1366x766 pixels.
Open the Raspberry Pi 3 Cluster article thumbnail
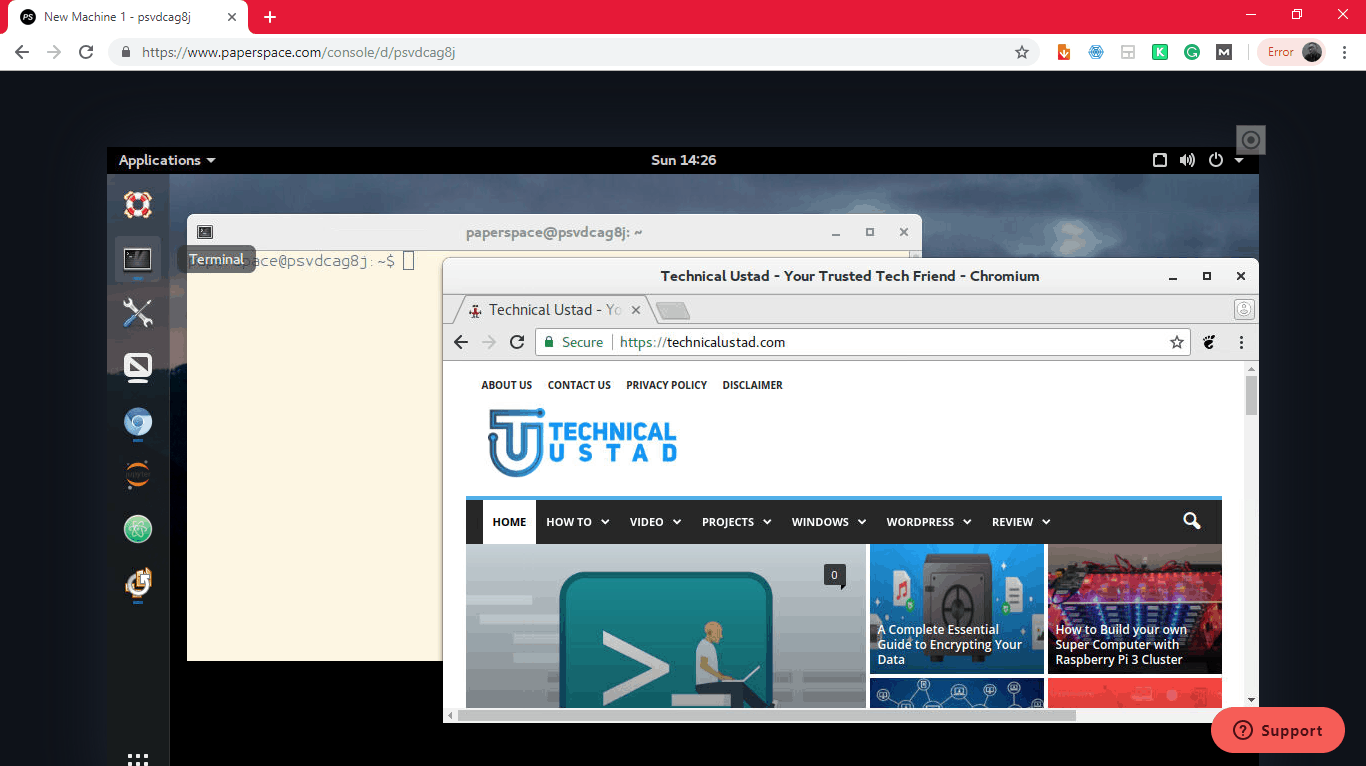(x=1135, y=609)
